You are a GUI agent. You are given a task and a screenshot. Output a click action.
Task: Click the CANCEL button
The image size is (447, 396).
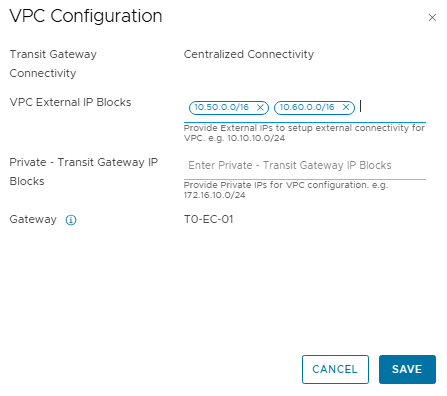point(335,369)
